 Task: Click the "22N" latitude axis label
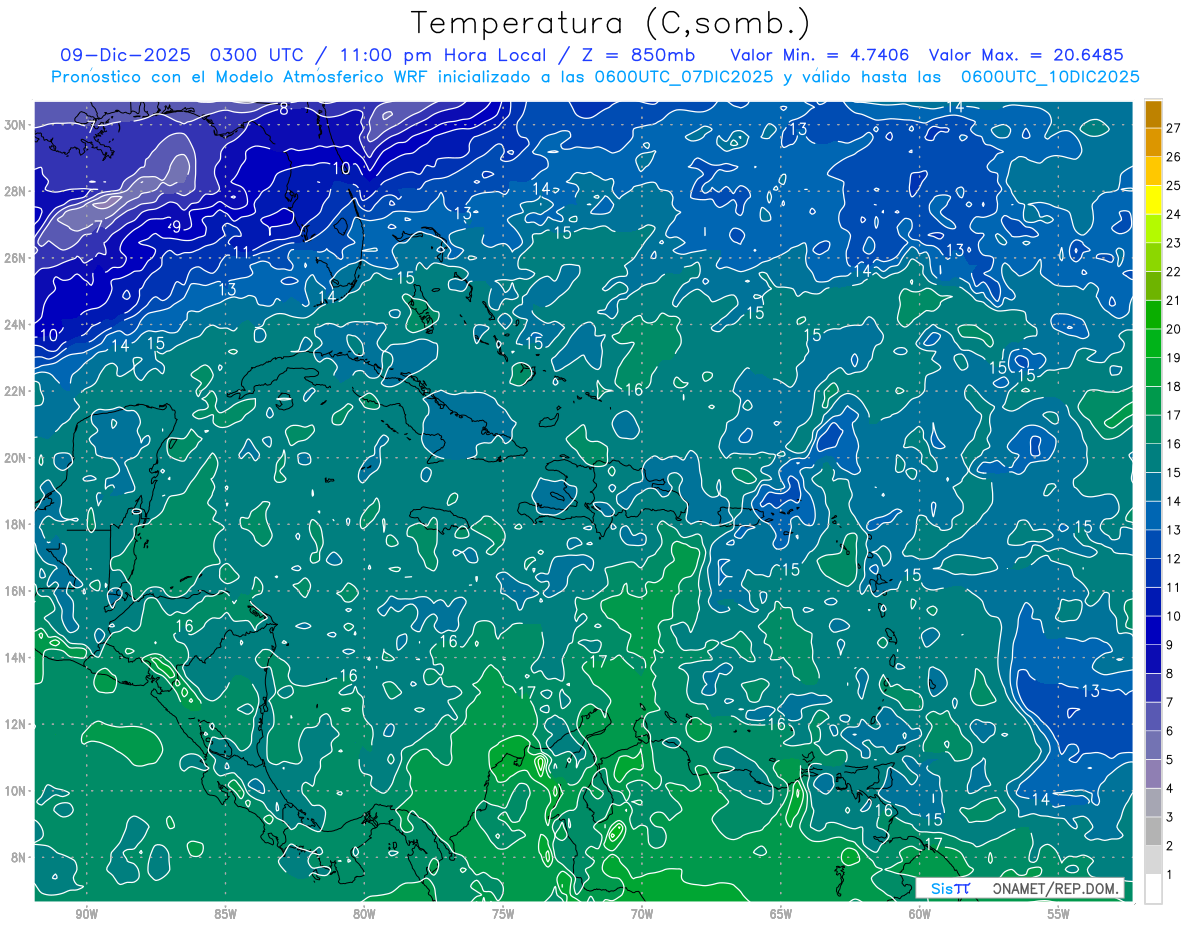pos(17,391)
